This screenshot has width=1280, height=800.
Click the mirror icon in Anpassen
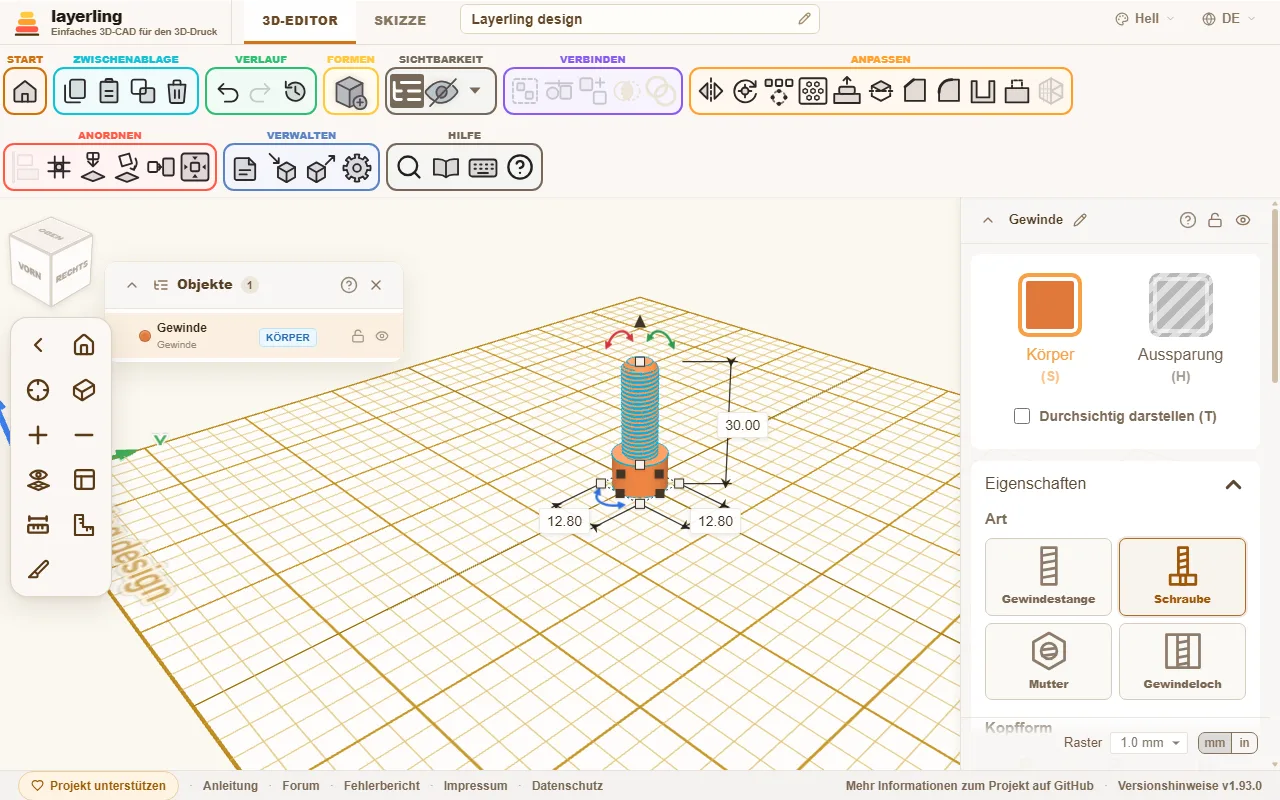(711, 91)
